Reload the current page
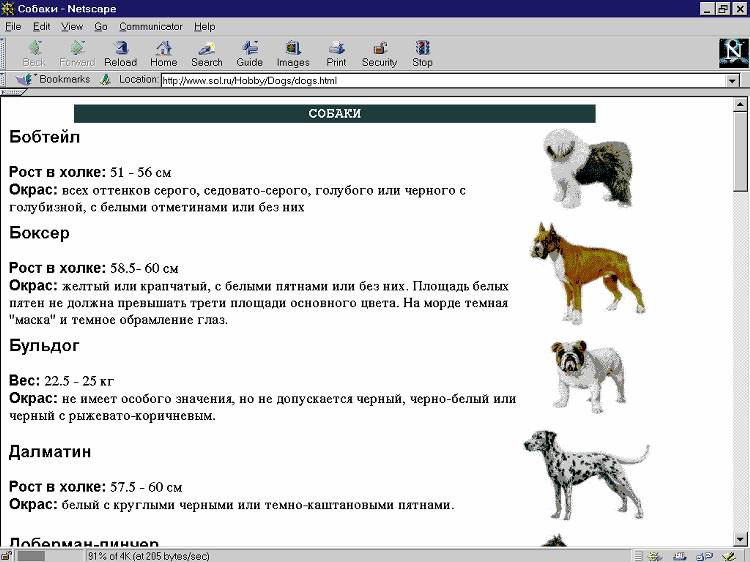Screen dimensions: 750x562 point(121,54)
